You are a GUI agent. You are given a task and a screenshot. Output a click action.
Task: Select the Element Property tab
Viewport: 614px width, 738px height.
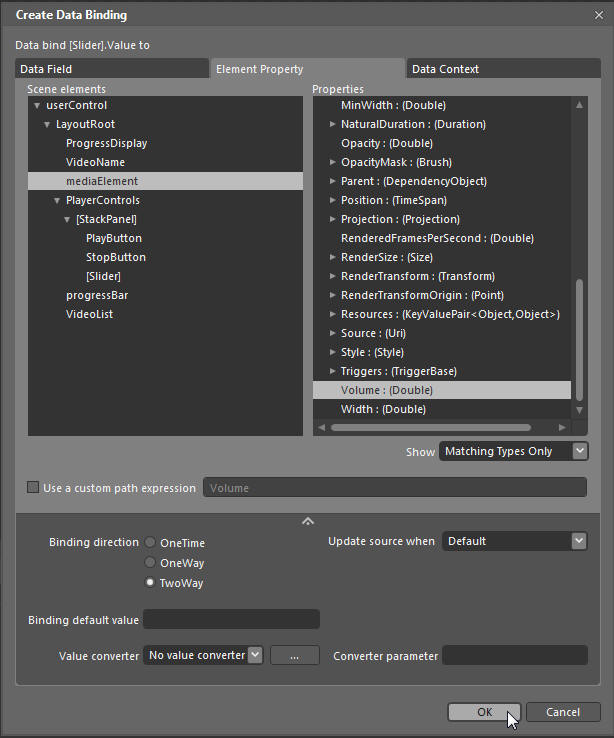click(308, 69)
